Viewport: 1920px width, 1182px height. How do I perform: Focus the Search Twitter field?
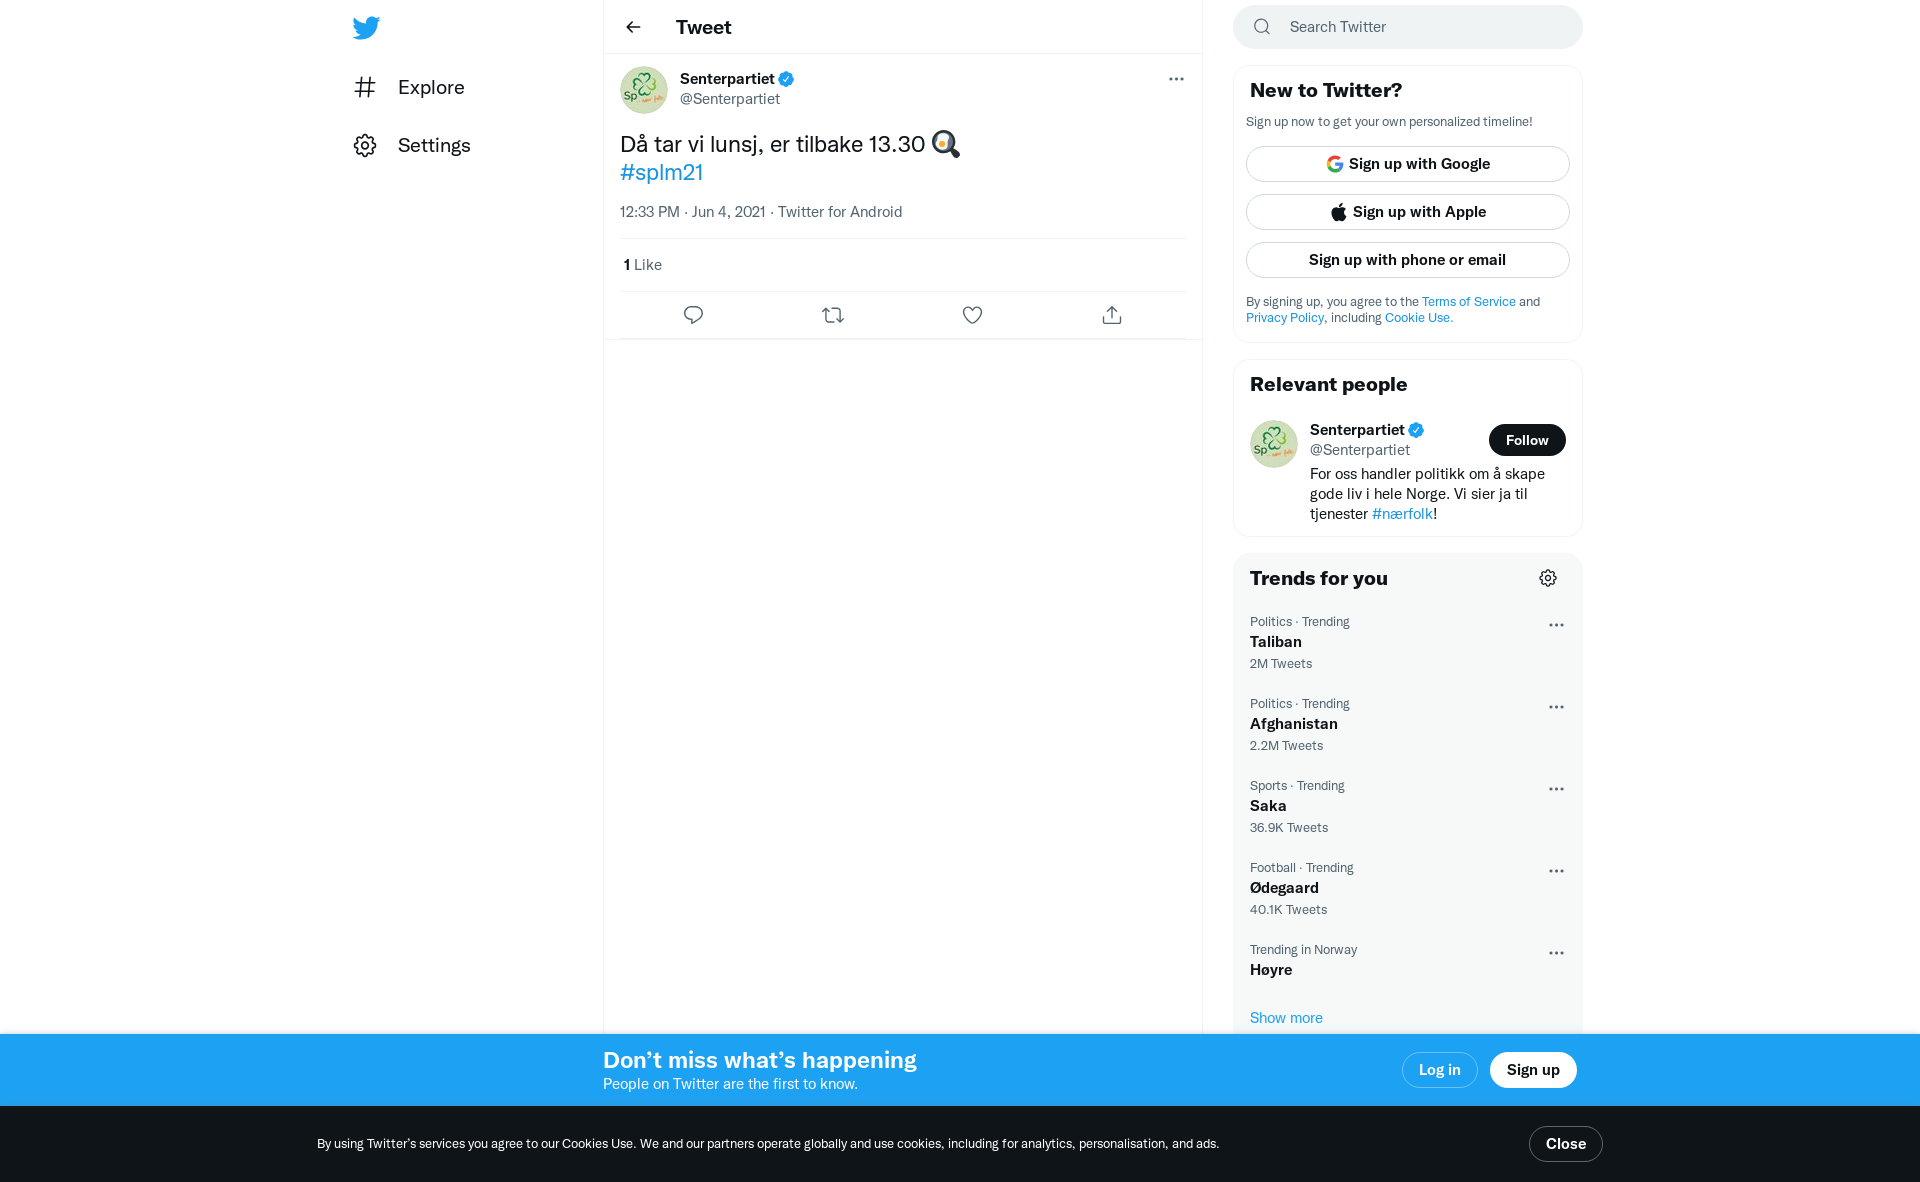pyautogui.click(x=1408, y=27)
